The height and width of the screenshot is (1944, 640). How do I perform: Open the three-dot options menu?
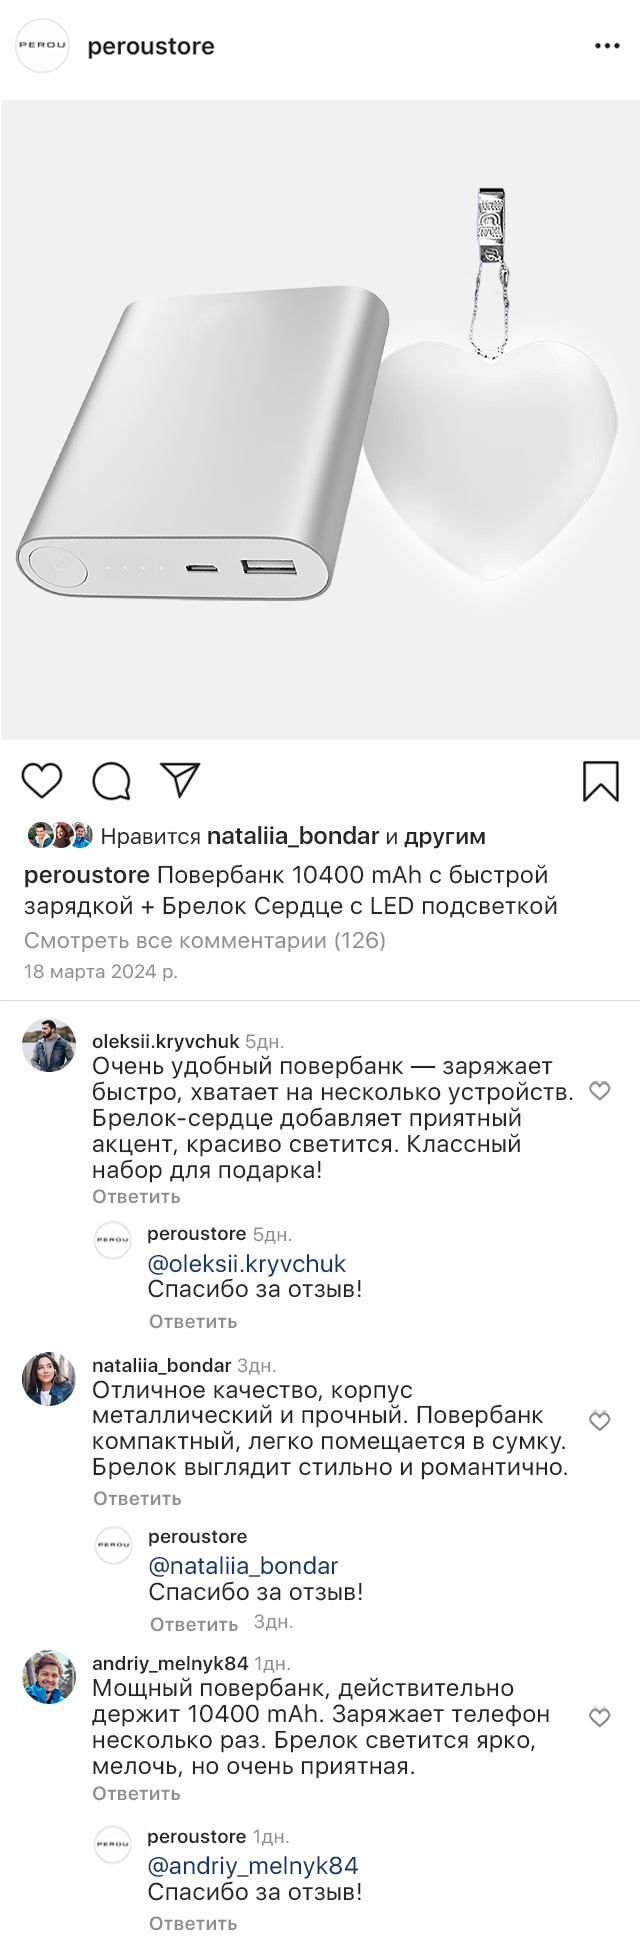[607, 46]
